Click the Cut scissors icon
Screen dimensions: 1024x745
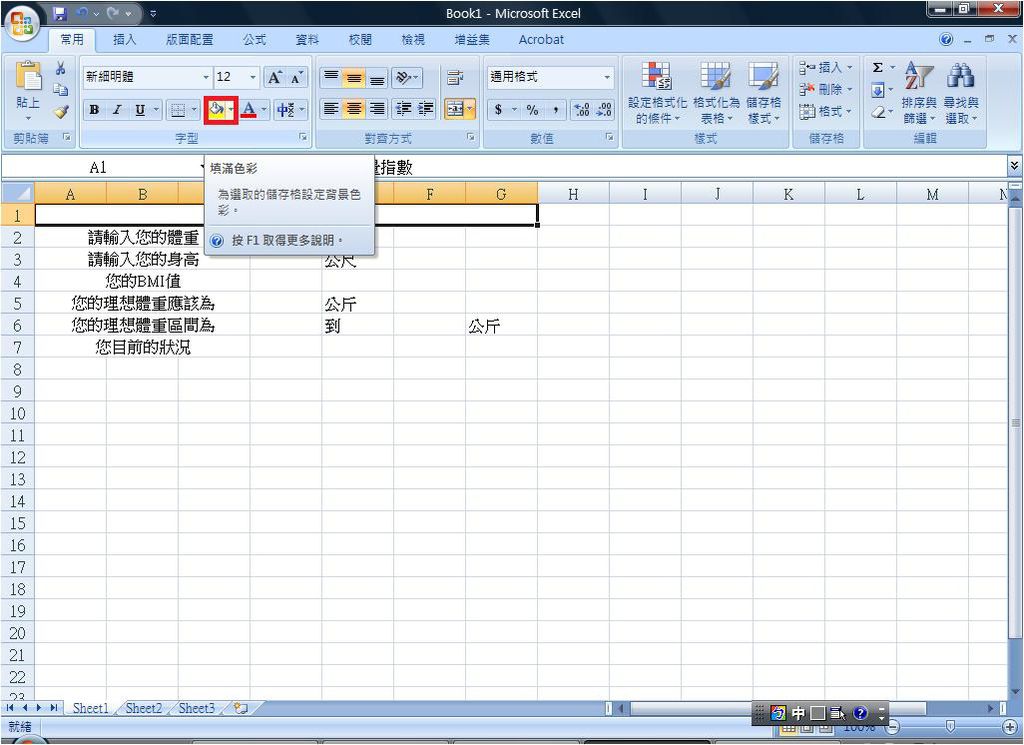pyautogui.click(x=61, y=69)
